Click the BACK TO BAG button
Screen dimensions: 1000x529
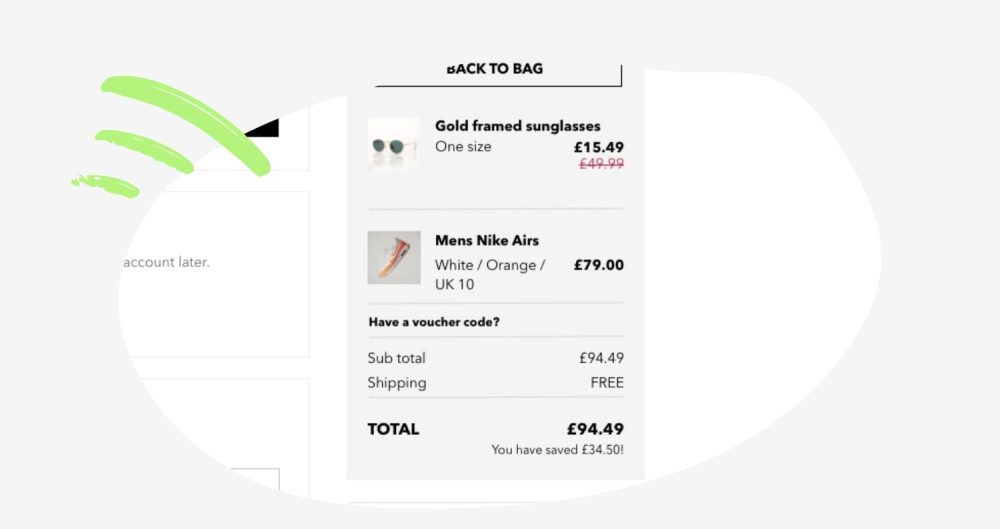coord(497,69)
